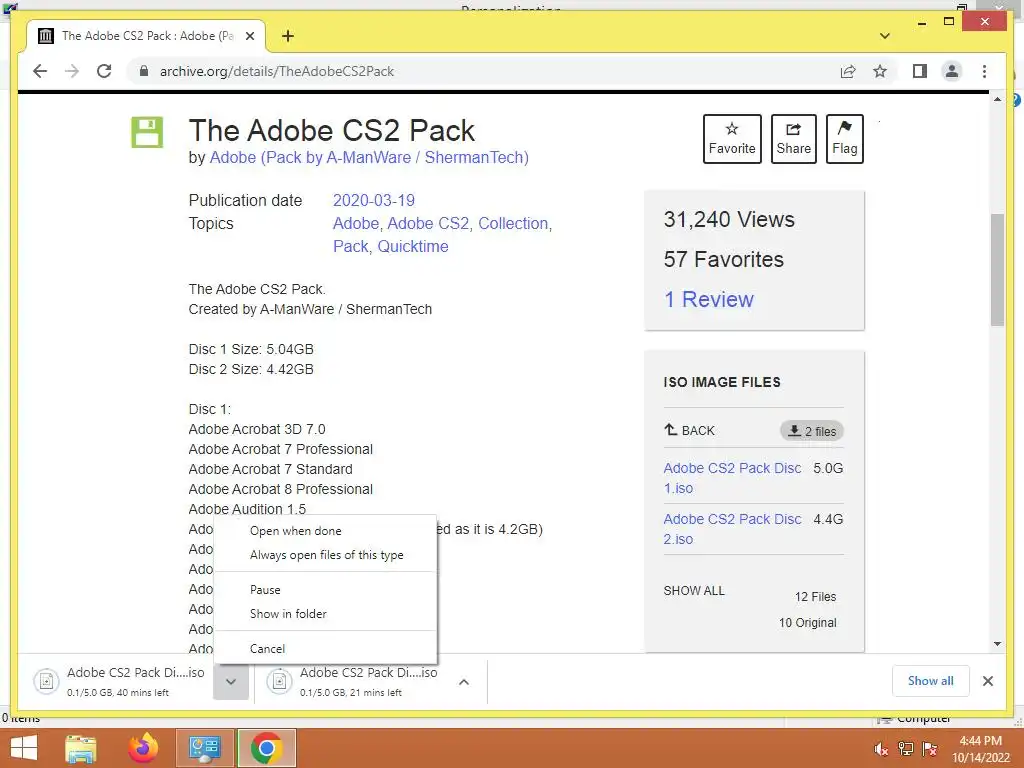Click the Share button on archive page
1024x768 pixels.
793,138
